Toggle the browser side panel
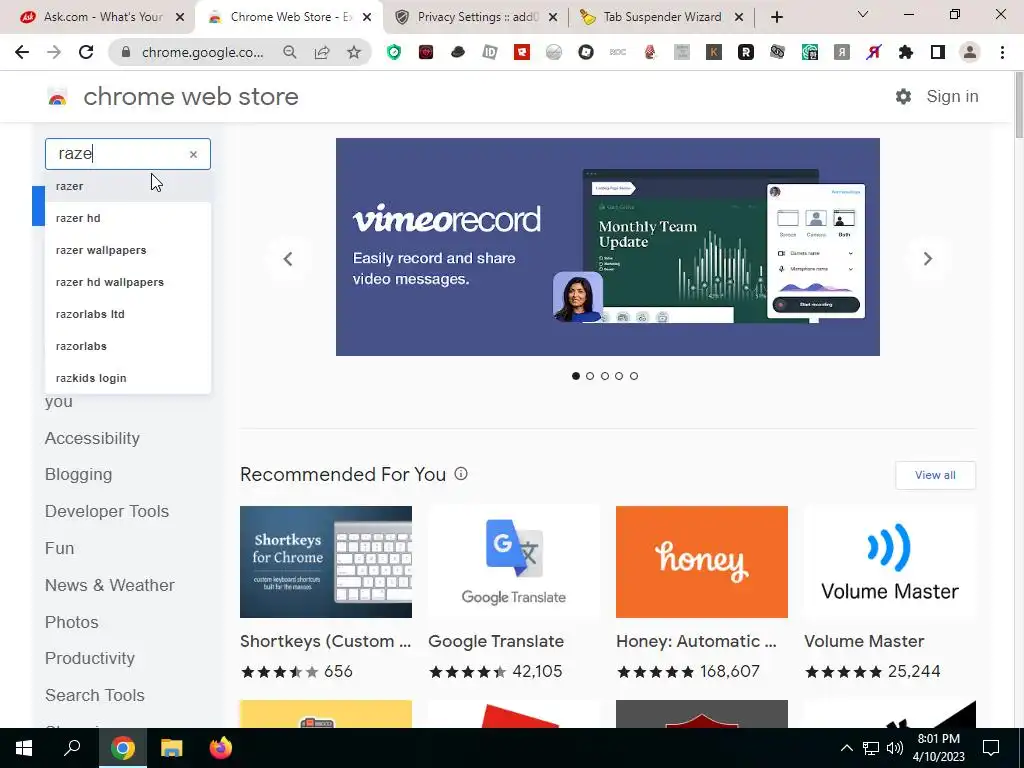The height and width of the screenshot is (768, 1024). [x=938, y=52]
